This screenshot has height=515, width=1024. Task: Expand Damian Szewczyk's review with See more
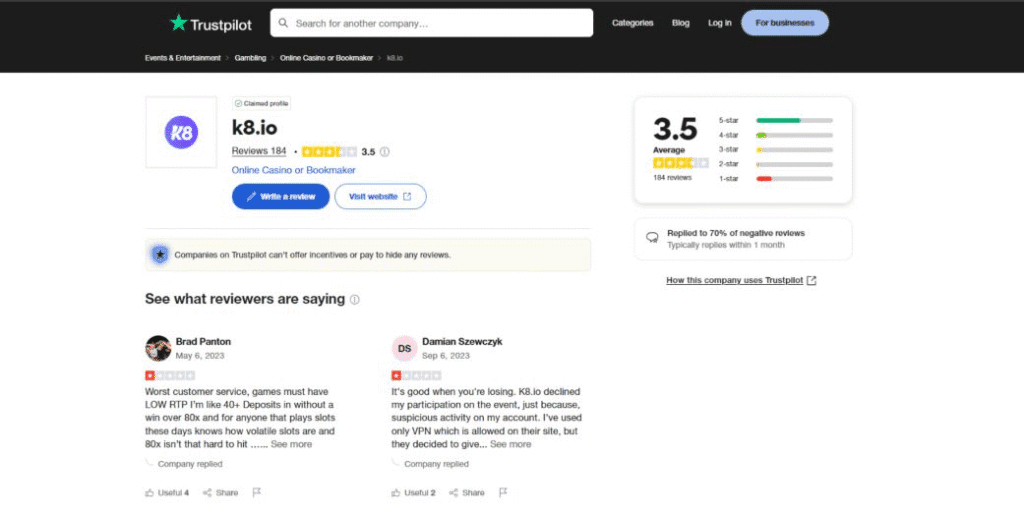(510, 444)
